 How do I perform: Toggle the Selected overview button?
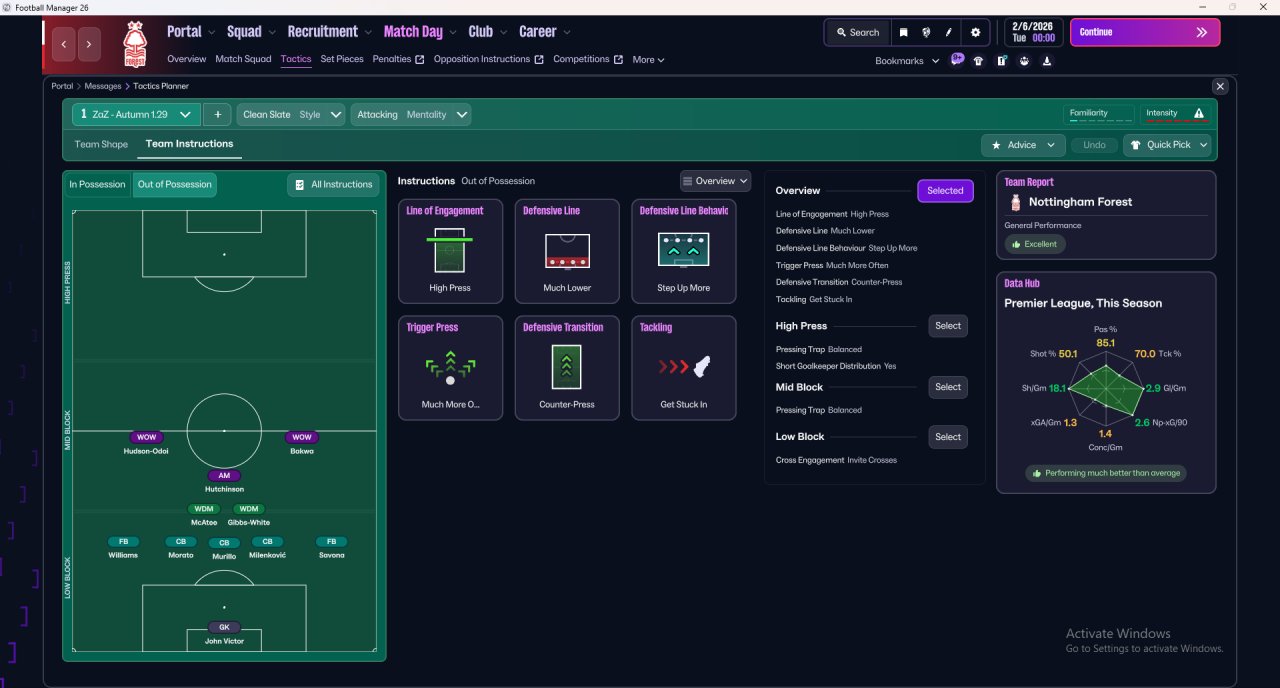[945, 191]
